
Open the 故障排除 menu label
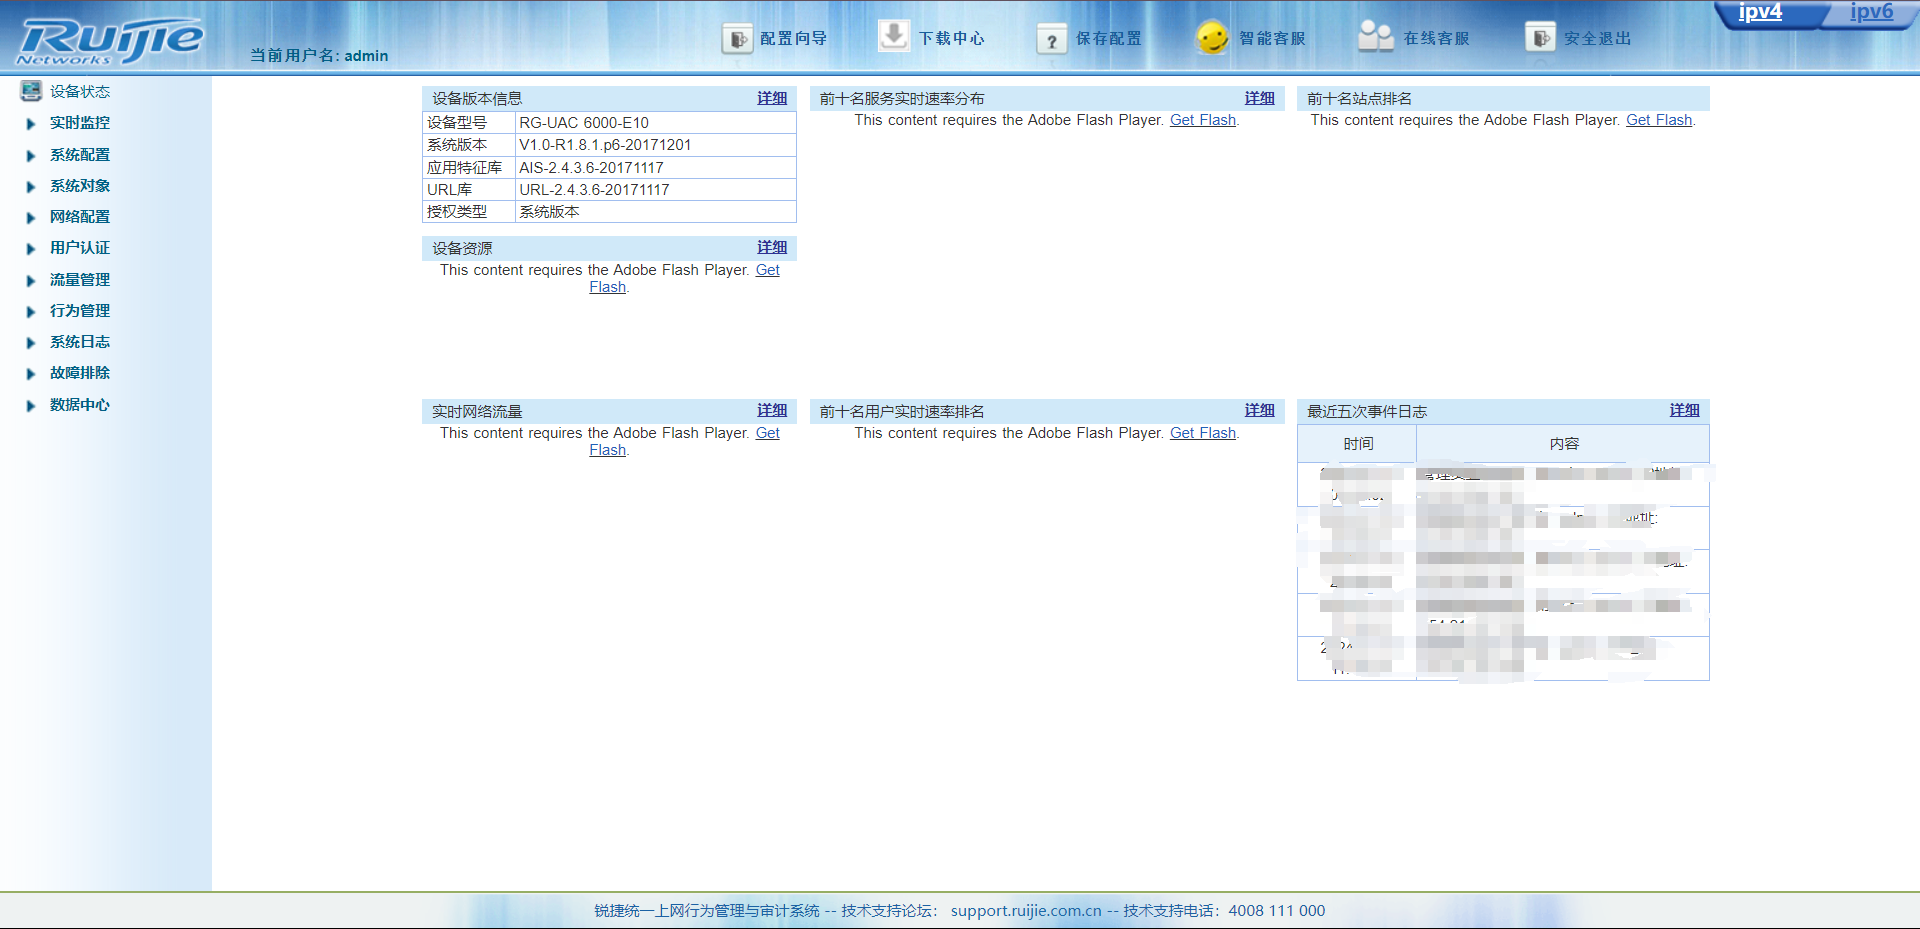(80, 373)
